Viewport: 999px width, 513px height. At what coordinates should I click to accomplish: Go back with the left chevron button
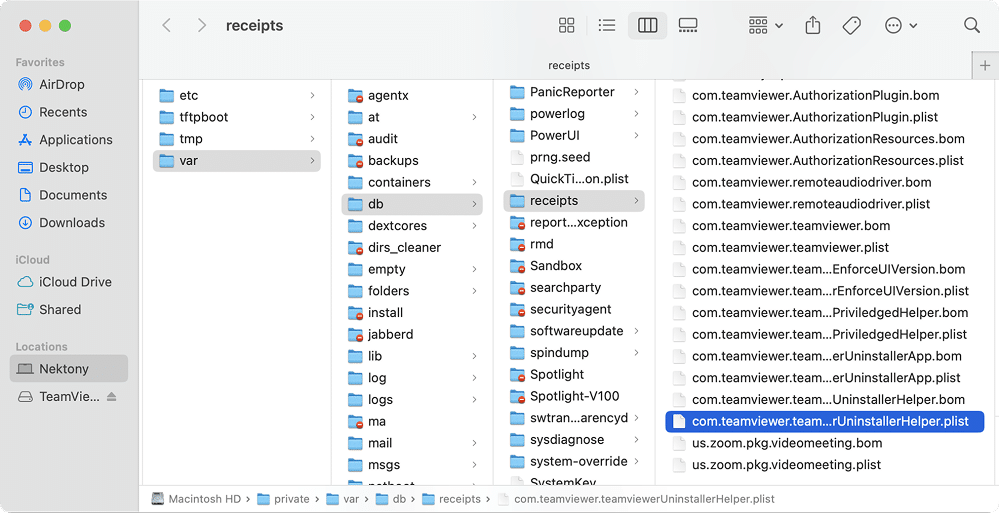pyautogui.click(x=166, y=25)
